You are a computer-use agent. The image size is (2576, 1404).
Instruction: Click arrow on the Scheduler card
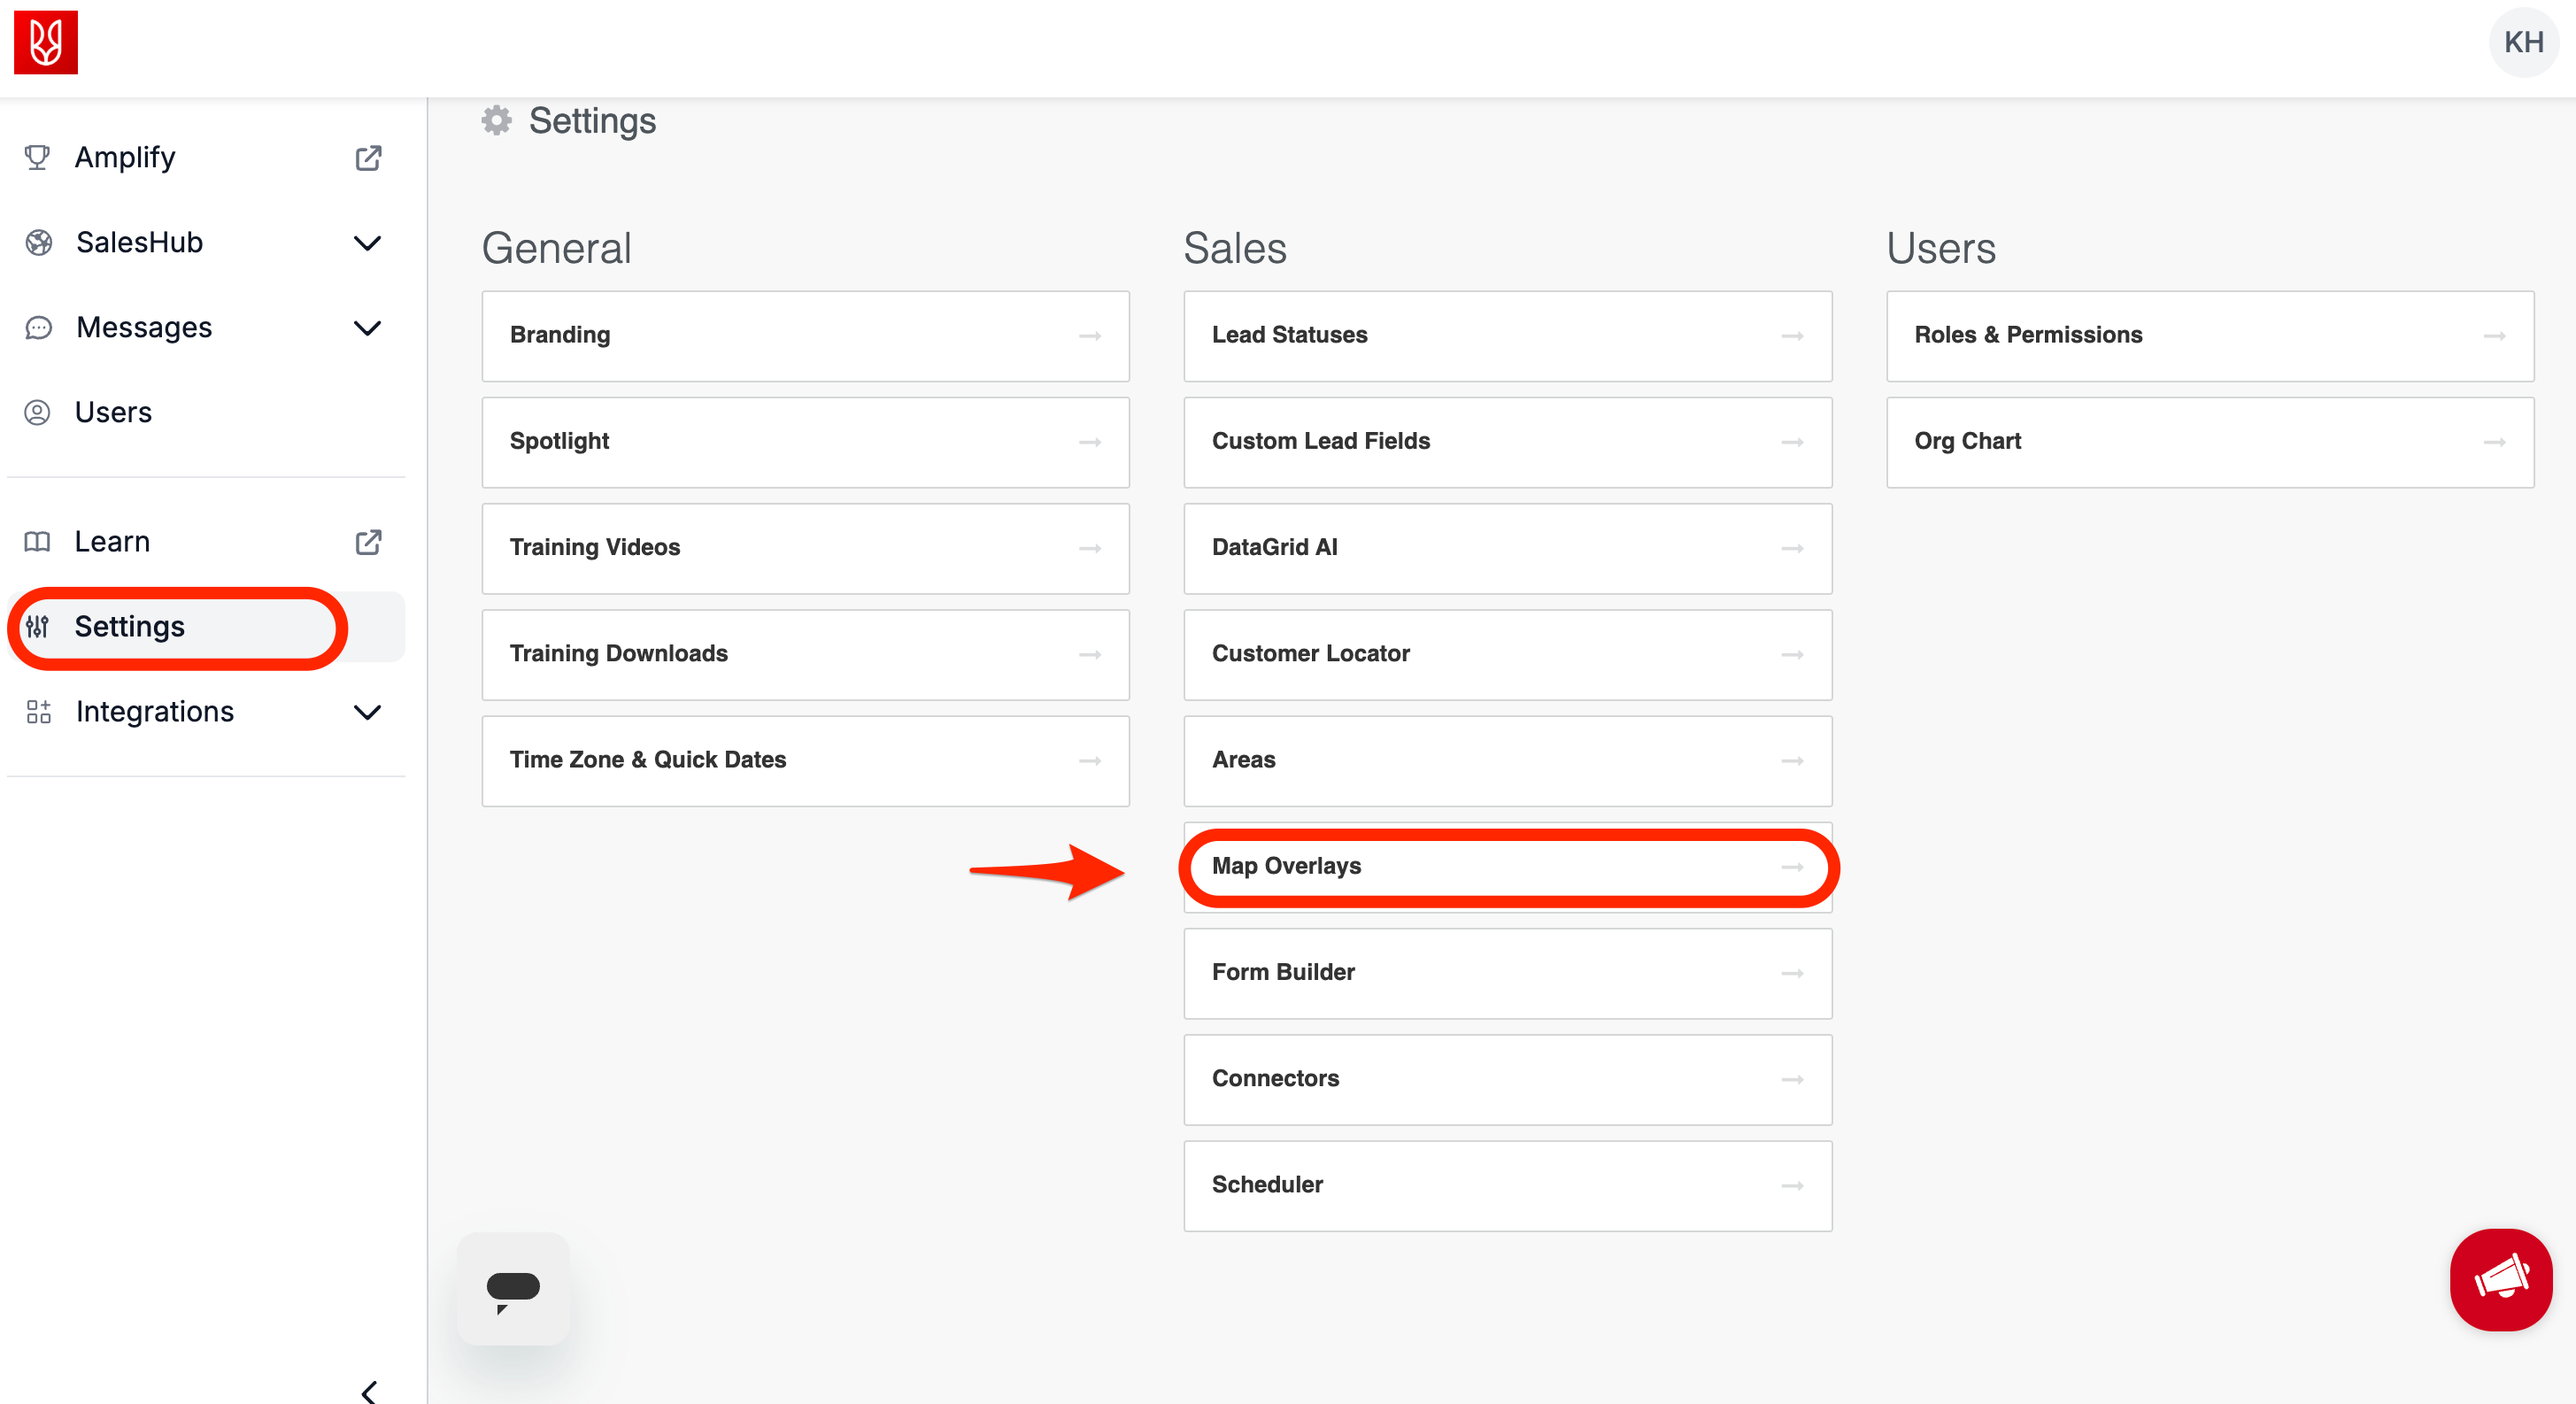pyautogui.click(x=1791, y=1185)
